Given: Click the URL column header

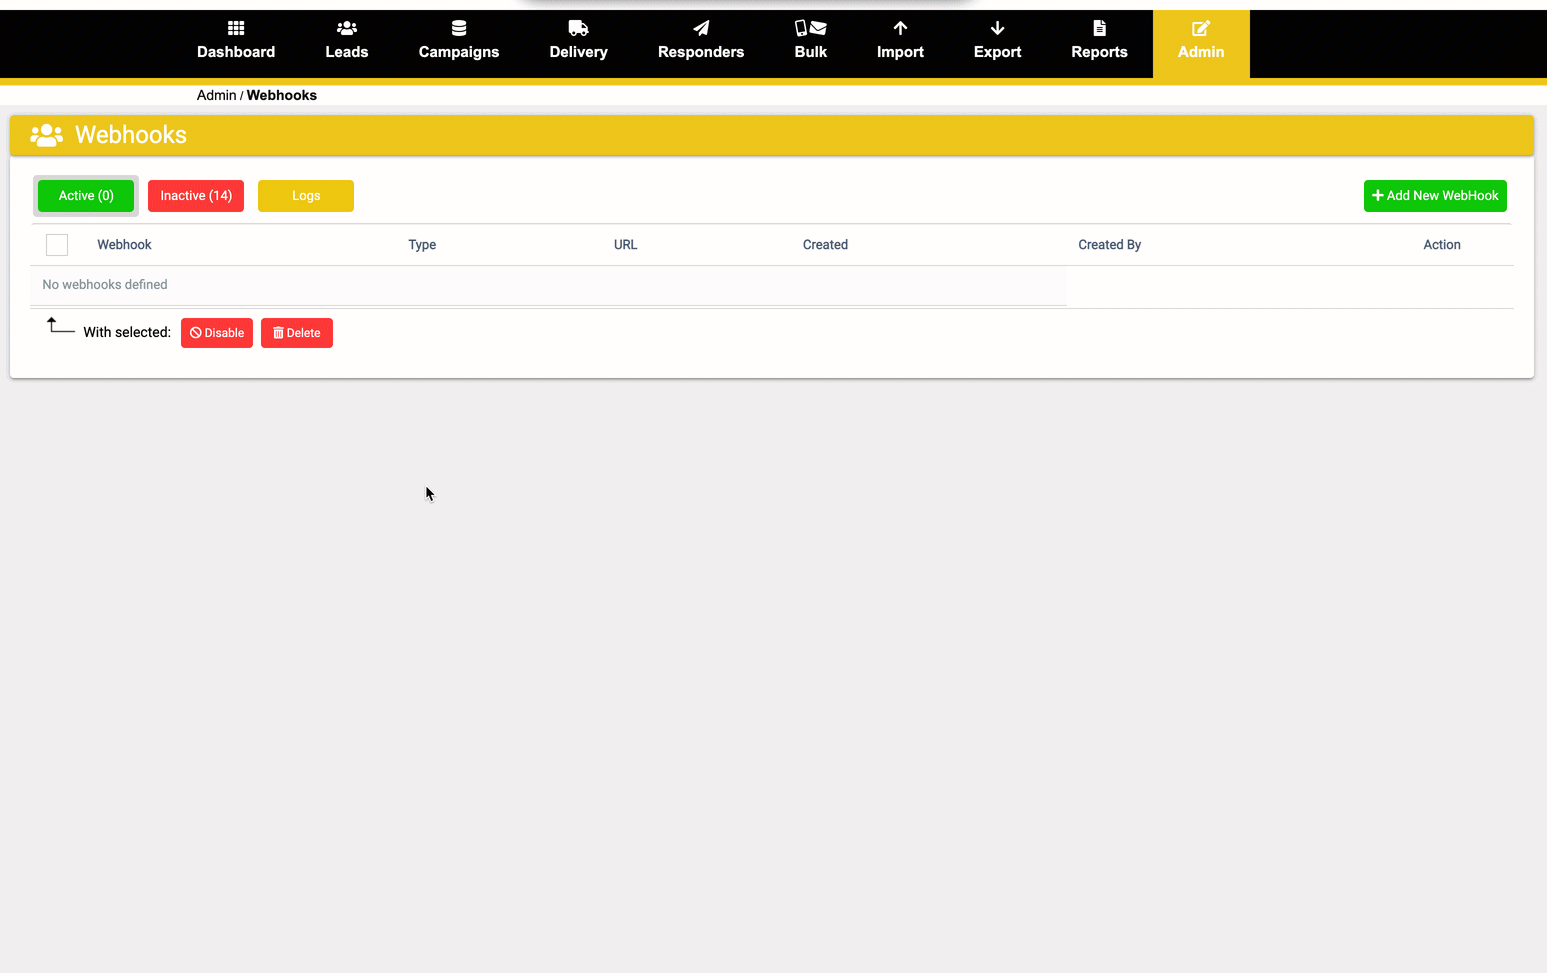Looking at the screenshot, I should click(x=625, y=245).
